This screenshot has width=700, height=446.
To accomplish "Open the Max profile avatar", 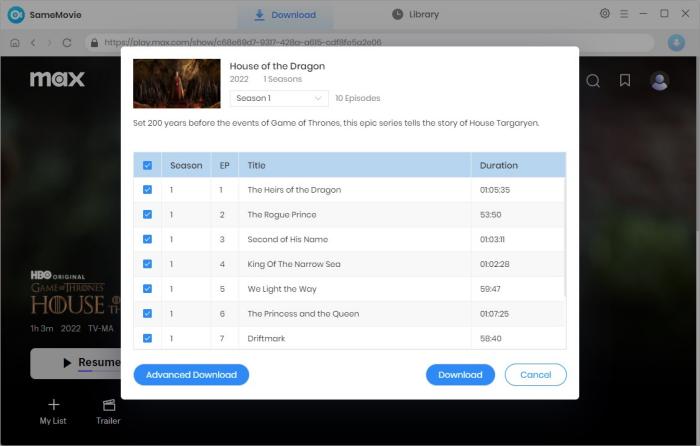I will [x=659, y=81].
